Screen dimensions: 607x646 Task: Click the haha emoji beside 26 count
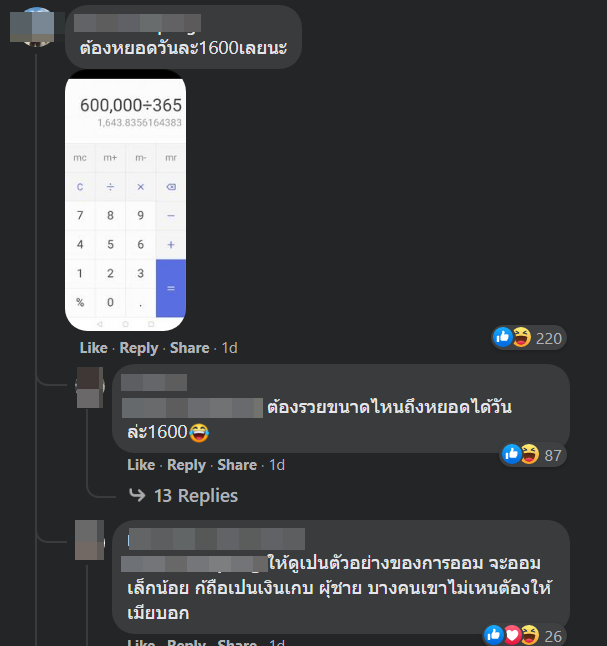click(530, 635)
